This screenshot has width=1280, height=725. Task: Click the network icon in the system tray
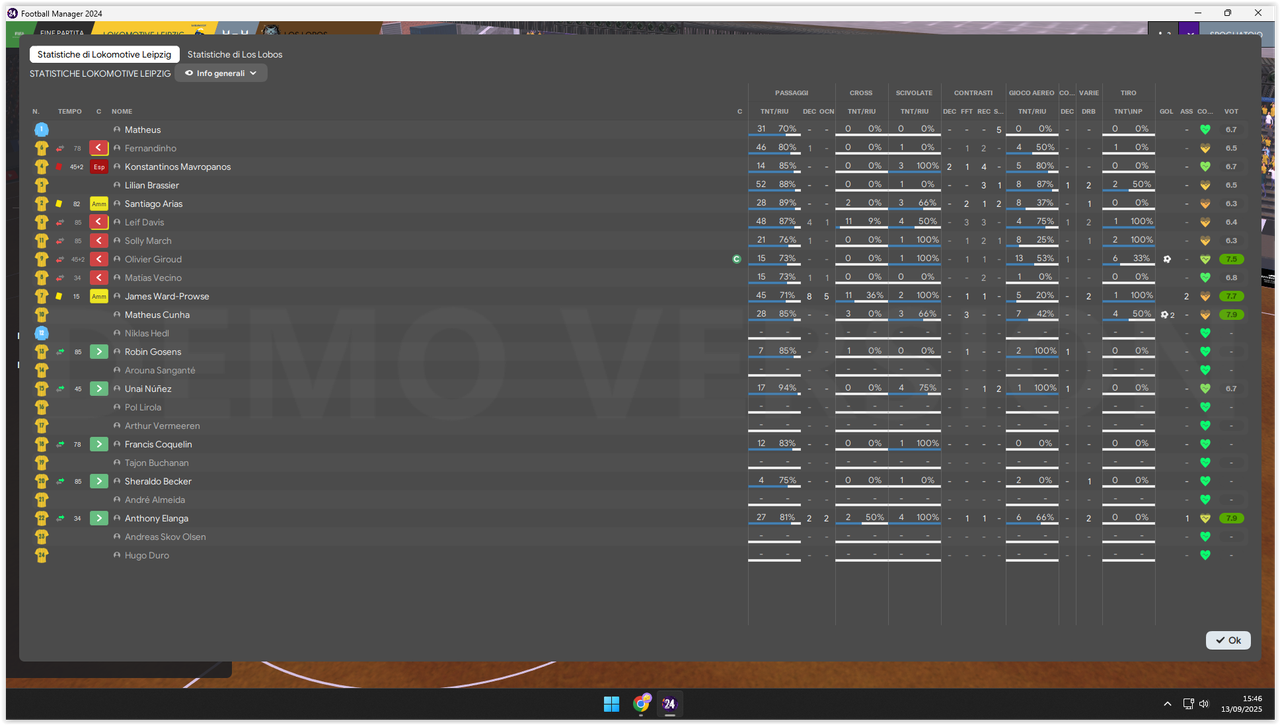(x=1188, y=704)
